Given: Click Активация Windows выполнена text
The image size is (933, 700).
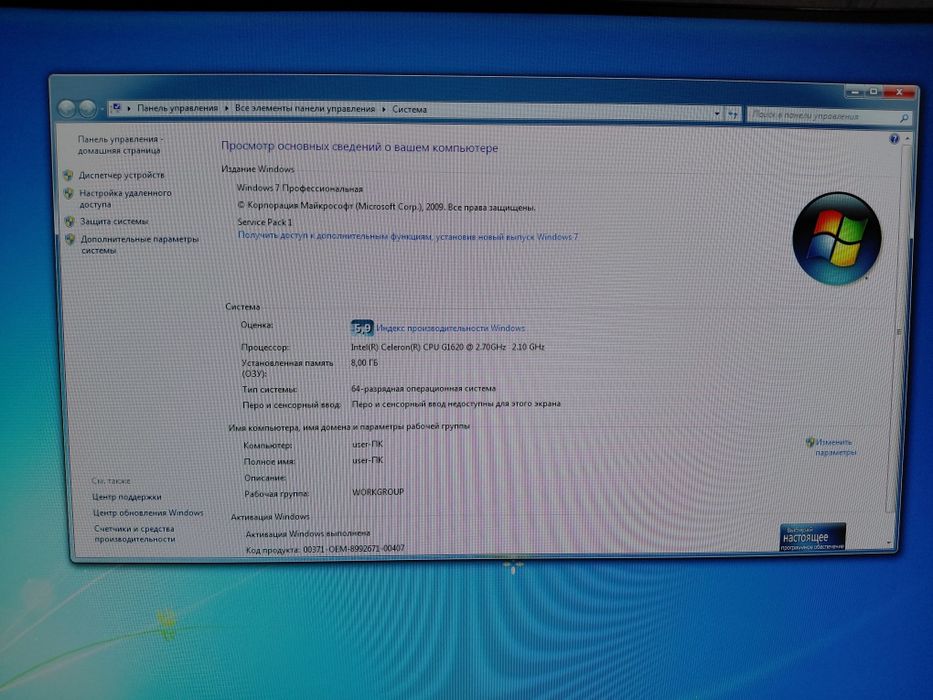Looking at the screenshot, I should click(308, 533).
